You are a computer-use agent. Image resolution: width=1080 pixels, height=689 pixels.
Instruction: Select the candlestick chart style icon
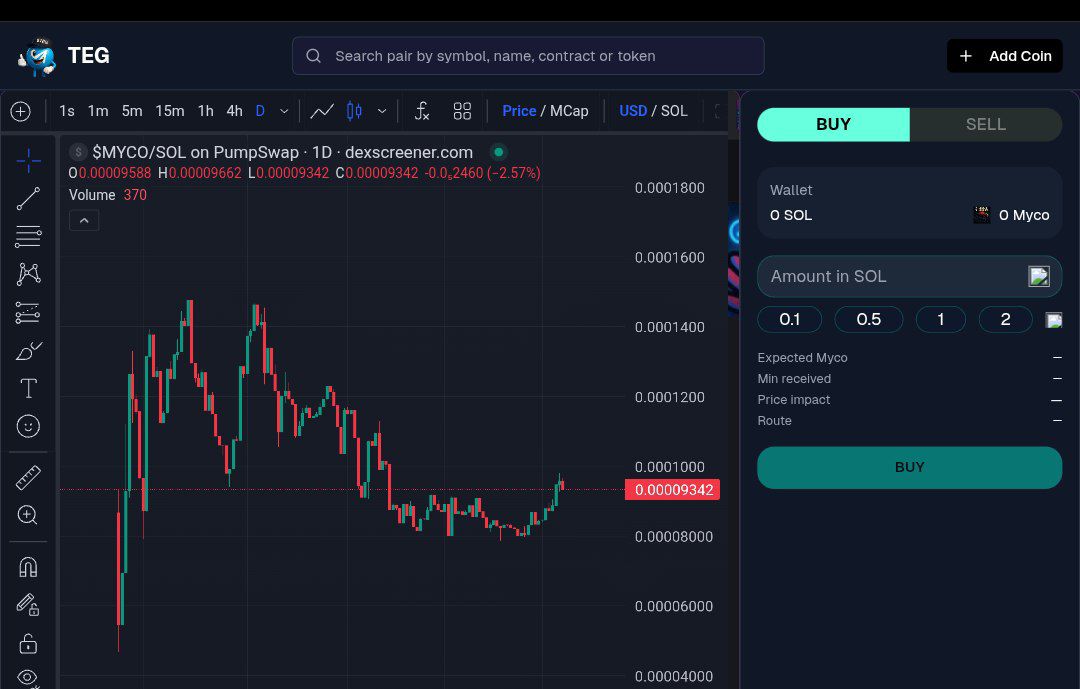tap(354, 111)
